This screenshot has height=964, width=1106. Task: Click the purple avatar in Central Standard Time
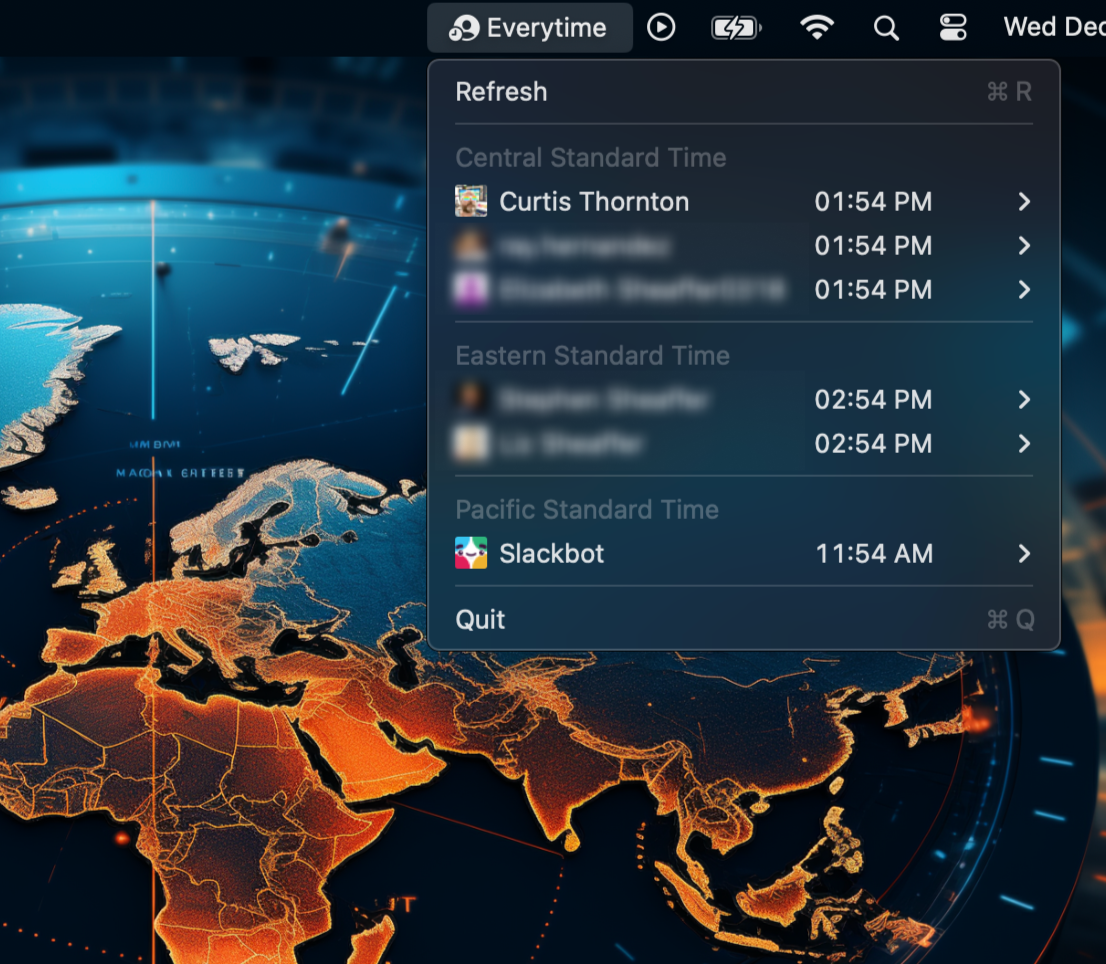click(x=471, y=290)
